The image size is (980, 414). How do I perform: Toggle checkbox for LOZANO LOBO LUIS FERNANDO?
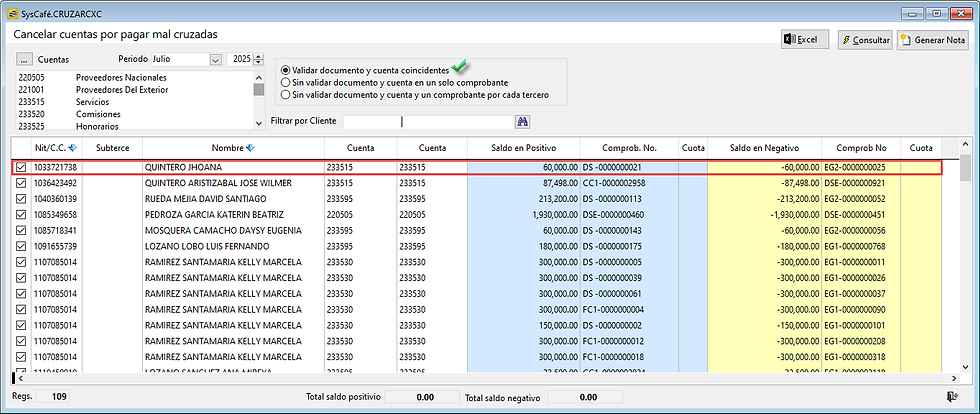pos(21,246)
